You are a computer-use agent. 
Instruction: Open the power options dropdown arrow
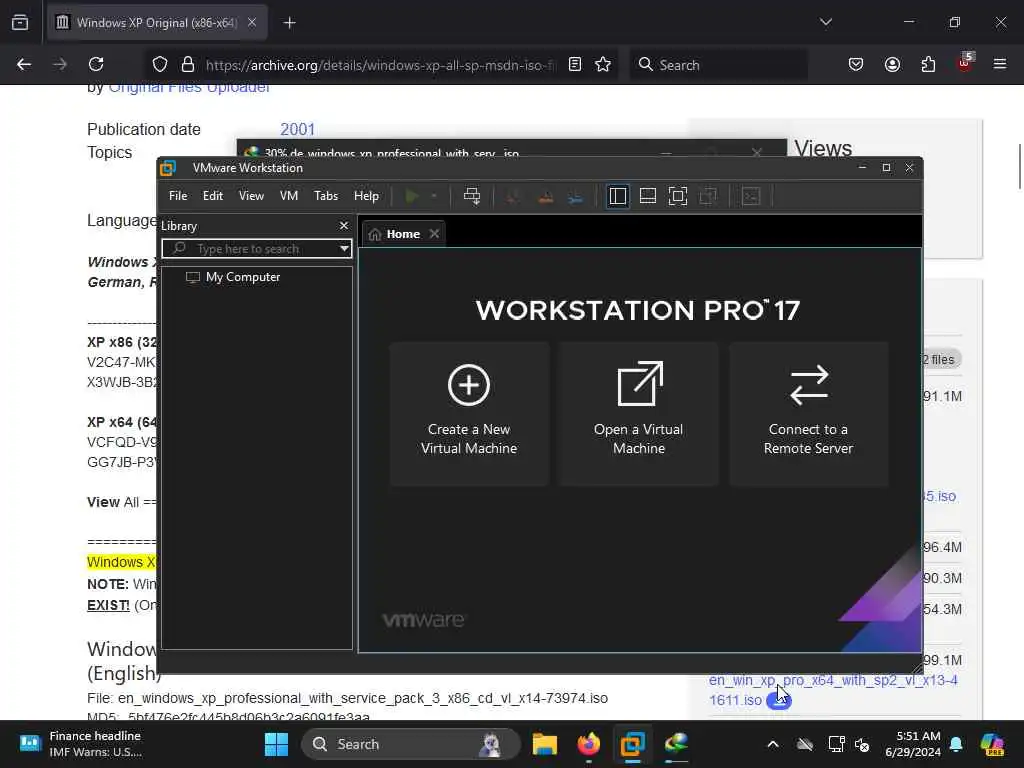pos(434,196)
